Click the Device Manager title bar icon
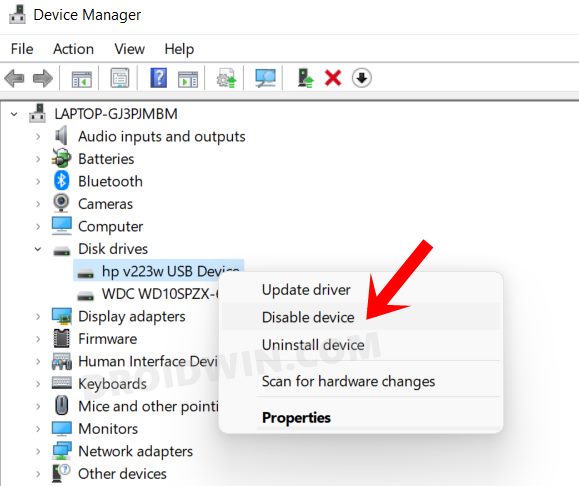Screen dimensions: 579x486 tap(17, 15)
